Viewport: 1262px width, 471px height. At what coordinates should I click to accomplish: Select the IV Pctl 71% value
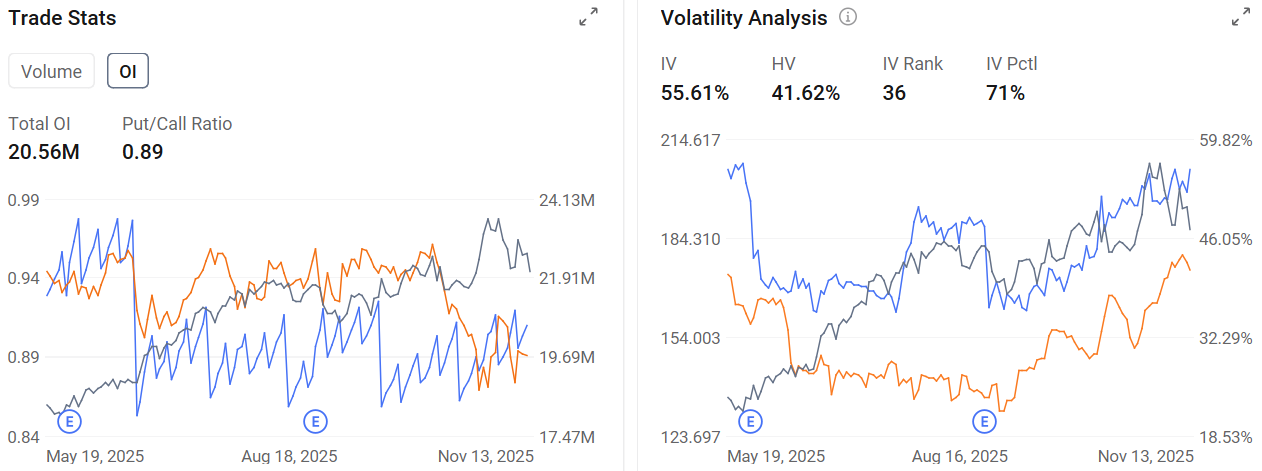tap(1005, 93)
